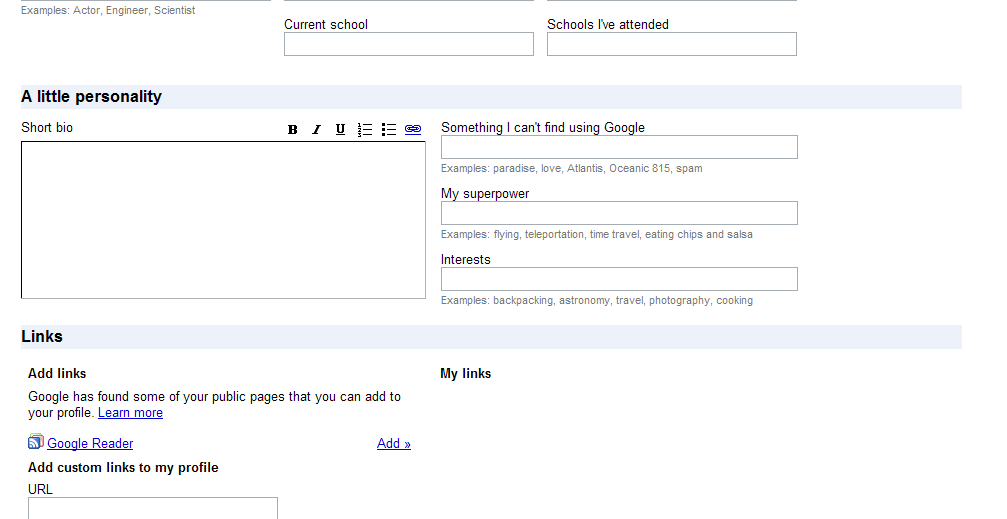Insert bulleted list in Short bio
This screenshot has height=519, width=1007.
tap(389, 130)
